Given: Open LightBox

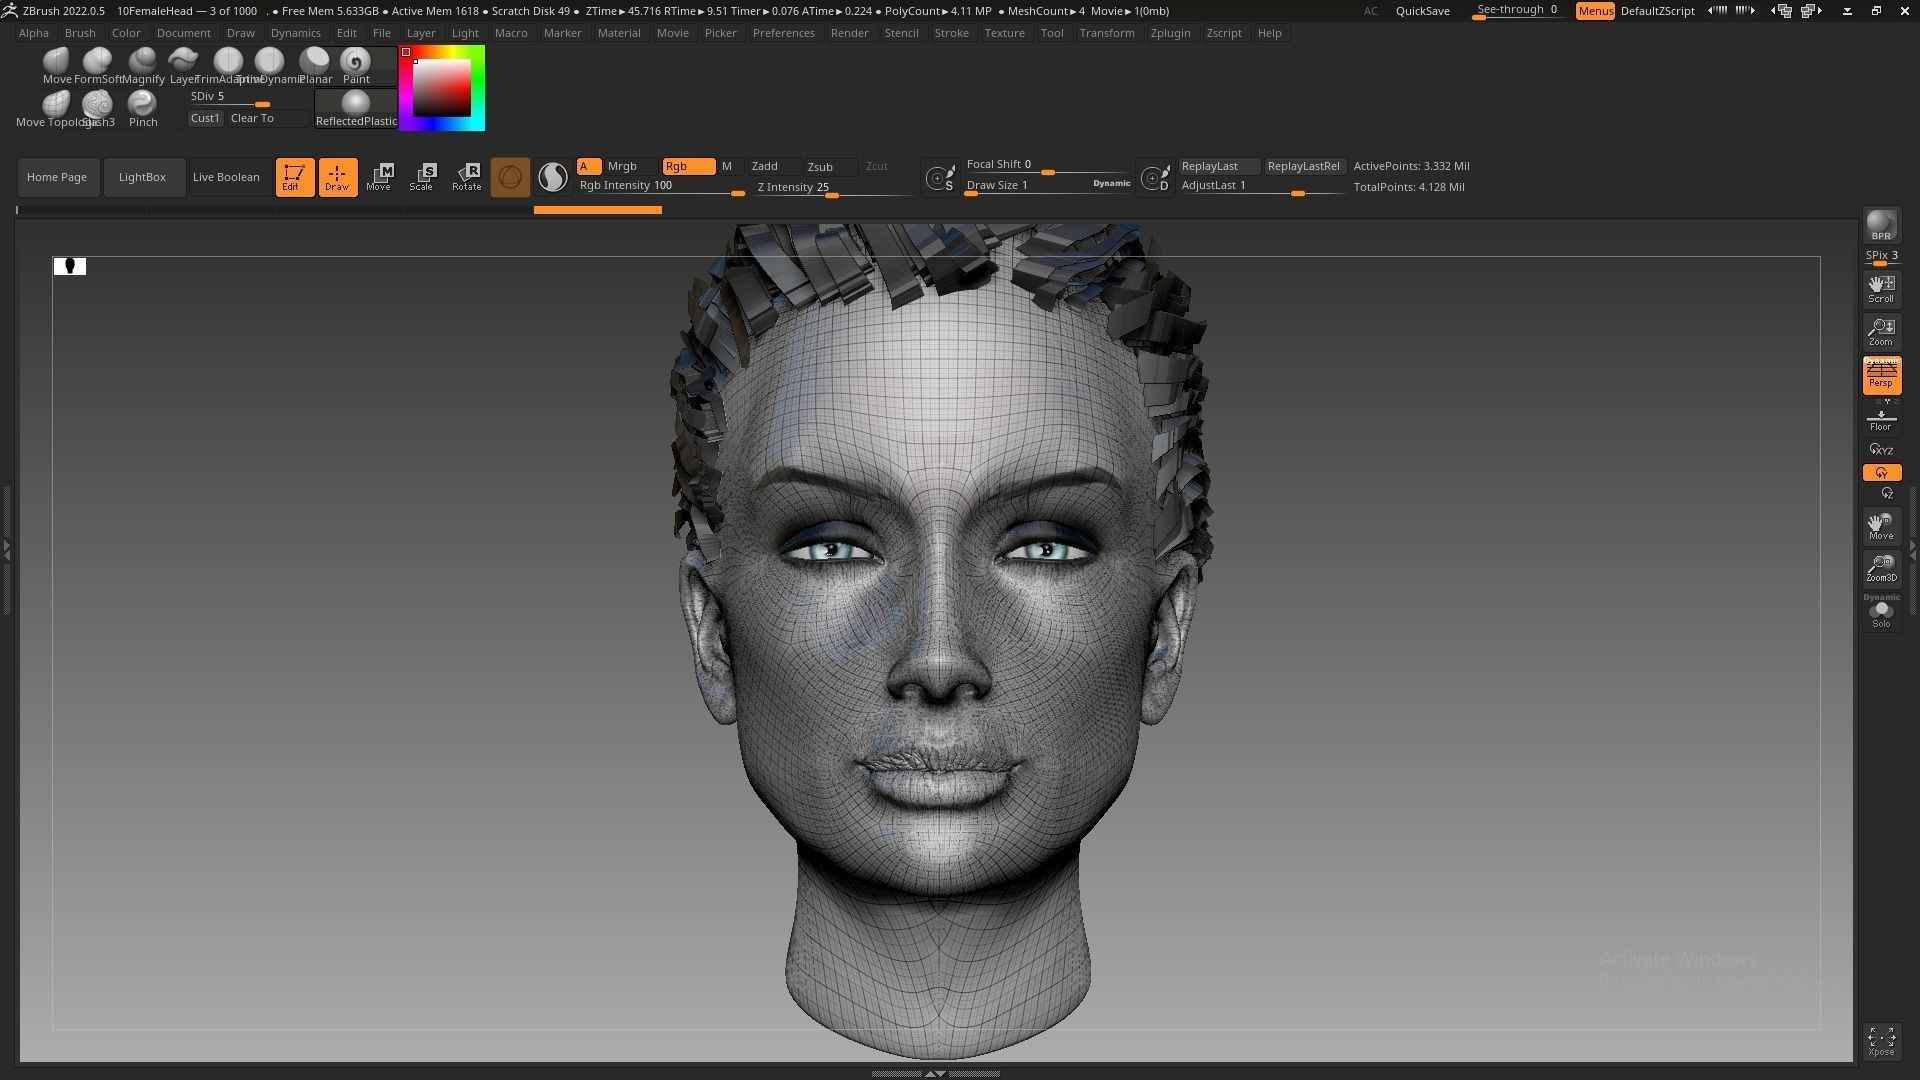Looking at the screenshot, I should tap(142, 177).
